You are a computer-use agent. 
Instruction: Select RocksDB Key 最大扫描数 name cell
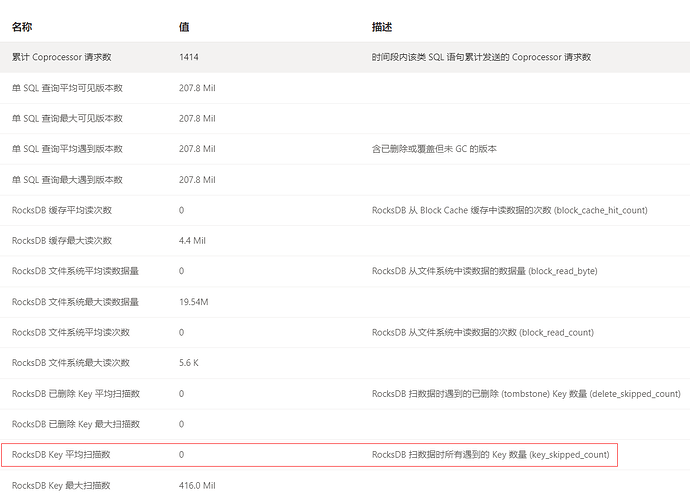coord(61,486)
